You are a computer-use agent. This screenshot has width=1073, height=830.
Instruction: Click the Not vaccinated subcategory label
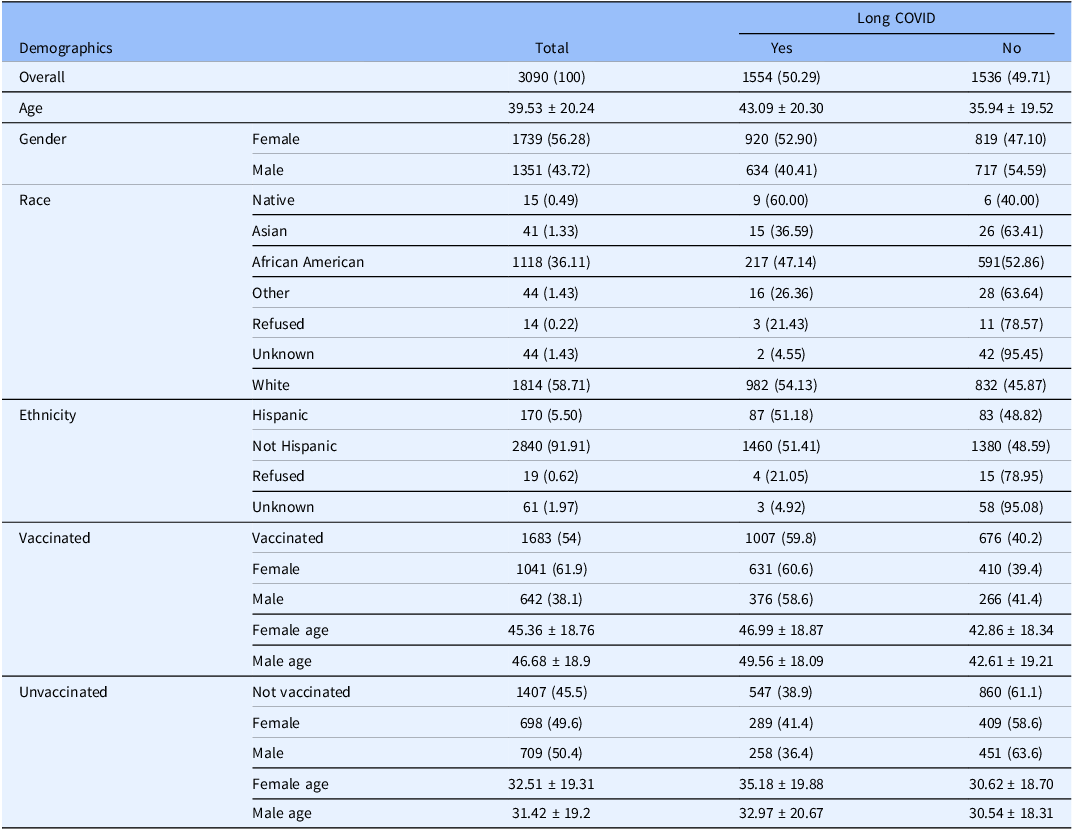[x=301, y=692]
